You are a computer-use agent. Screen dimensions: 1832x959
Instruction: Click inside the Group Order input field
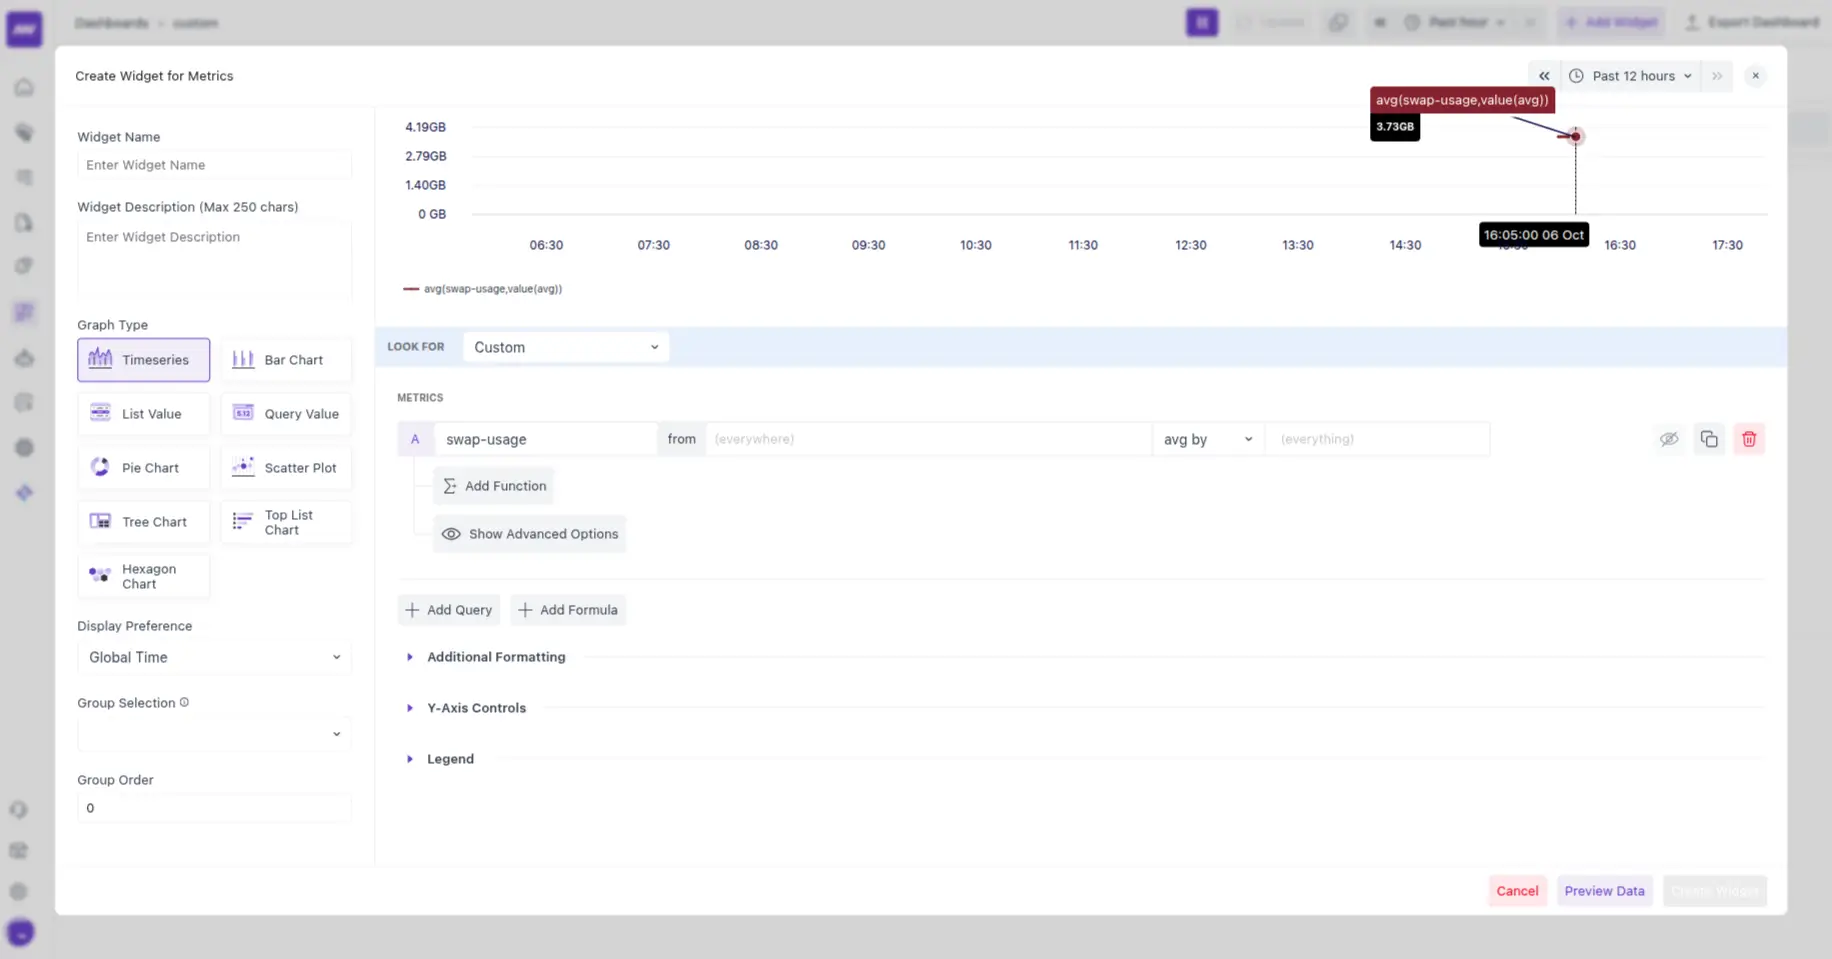point(213,807)
